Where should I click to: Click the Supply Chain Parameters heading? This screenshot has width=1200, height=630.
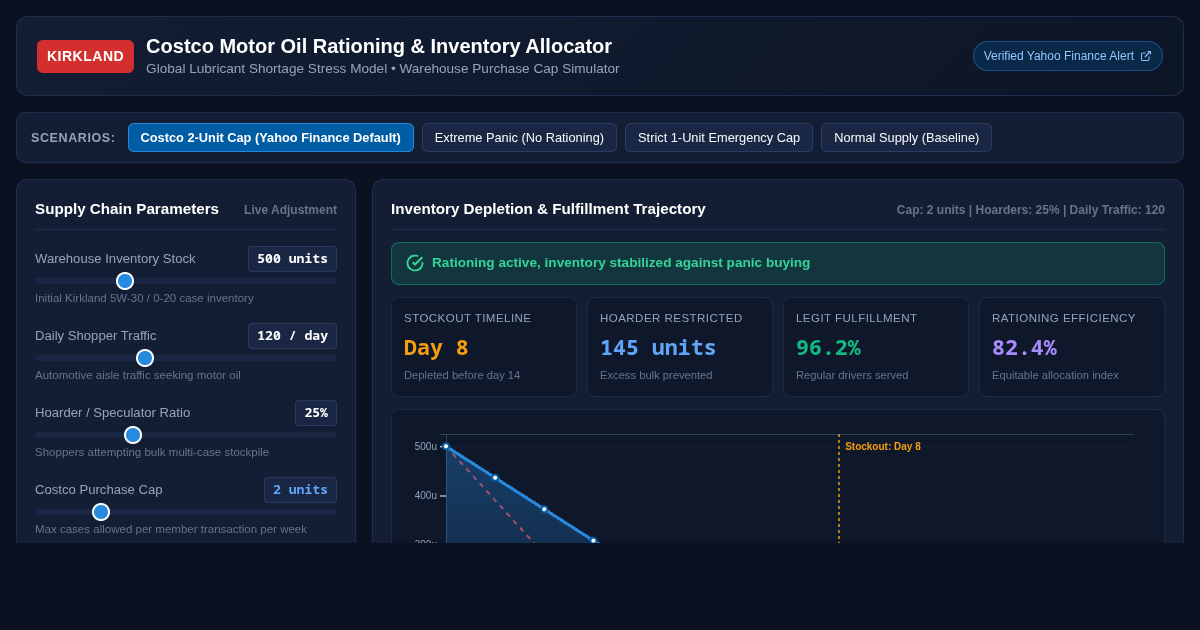(x=127, y=209)
